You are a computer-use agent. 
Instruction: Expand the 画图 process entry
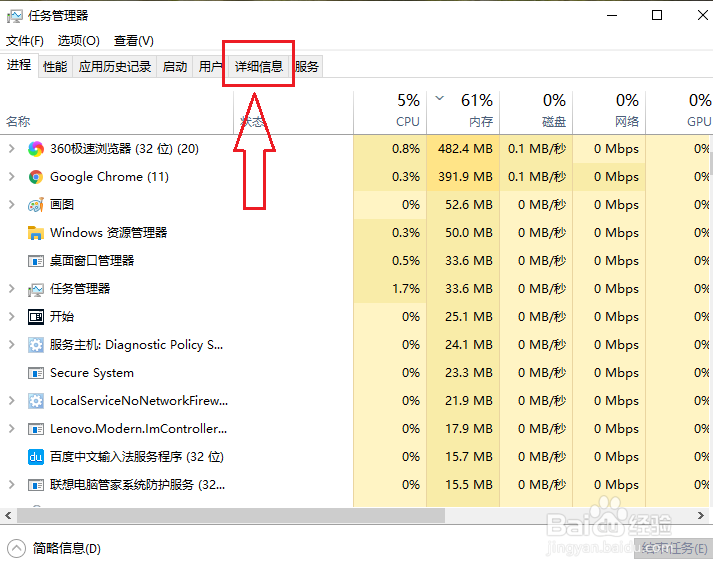click(12, 205)
